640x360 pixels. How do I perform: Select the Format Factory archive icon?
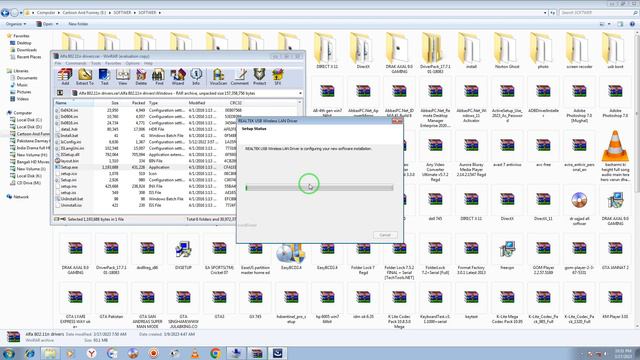471,256
